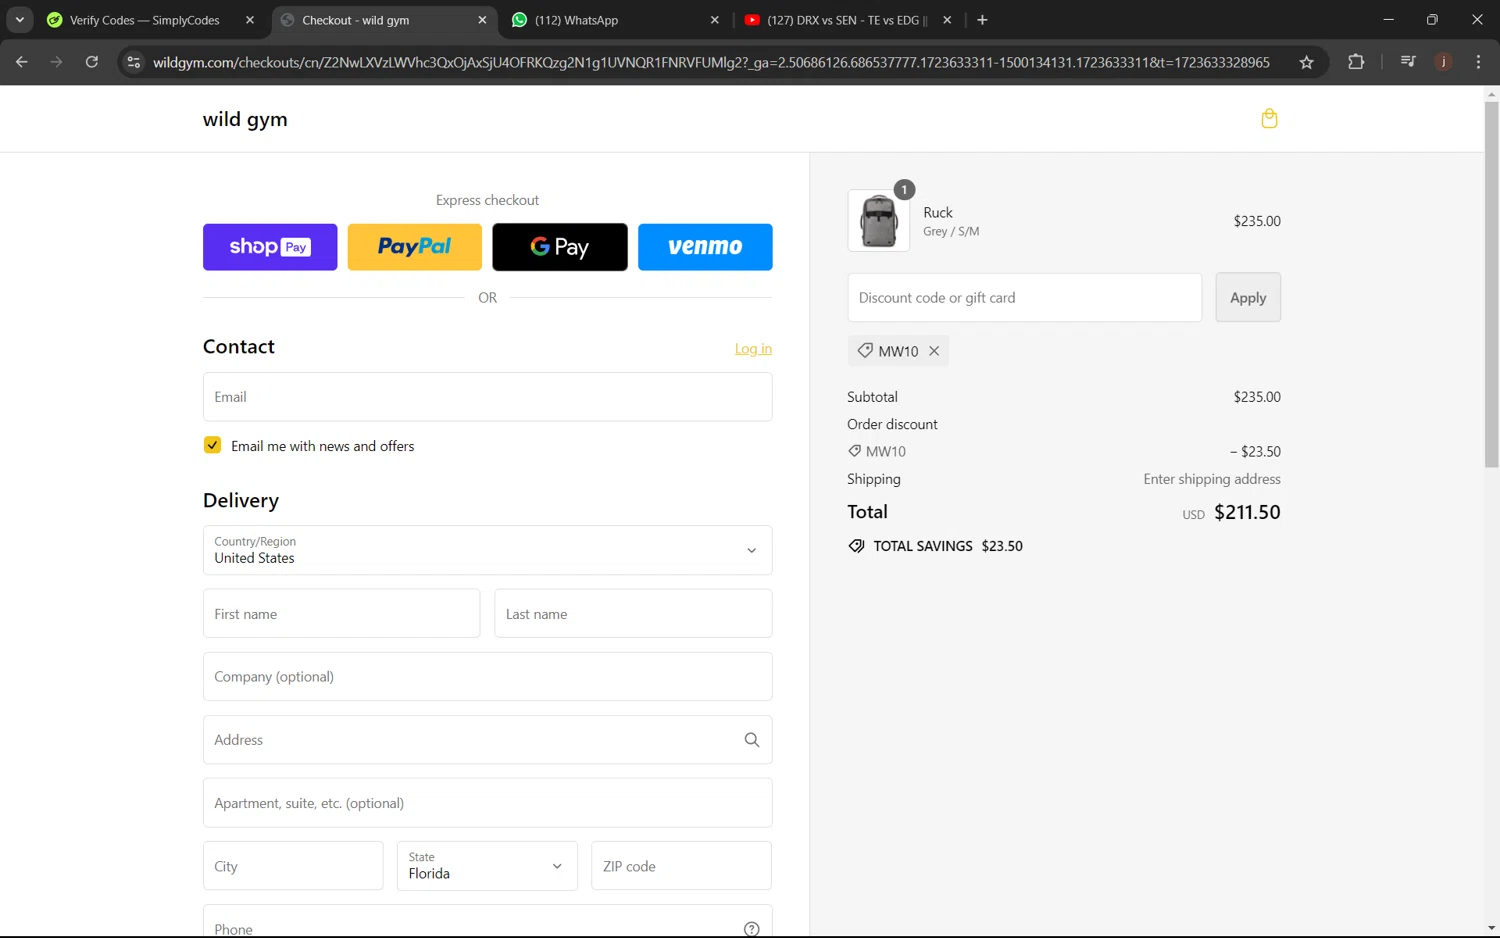Click the phone field help icon
The image size is (1500, 938).
[752, 929]
